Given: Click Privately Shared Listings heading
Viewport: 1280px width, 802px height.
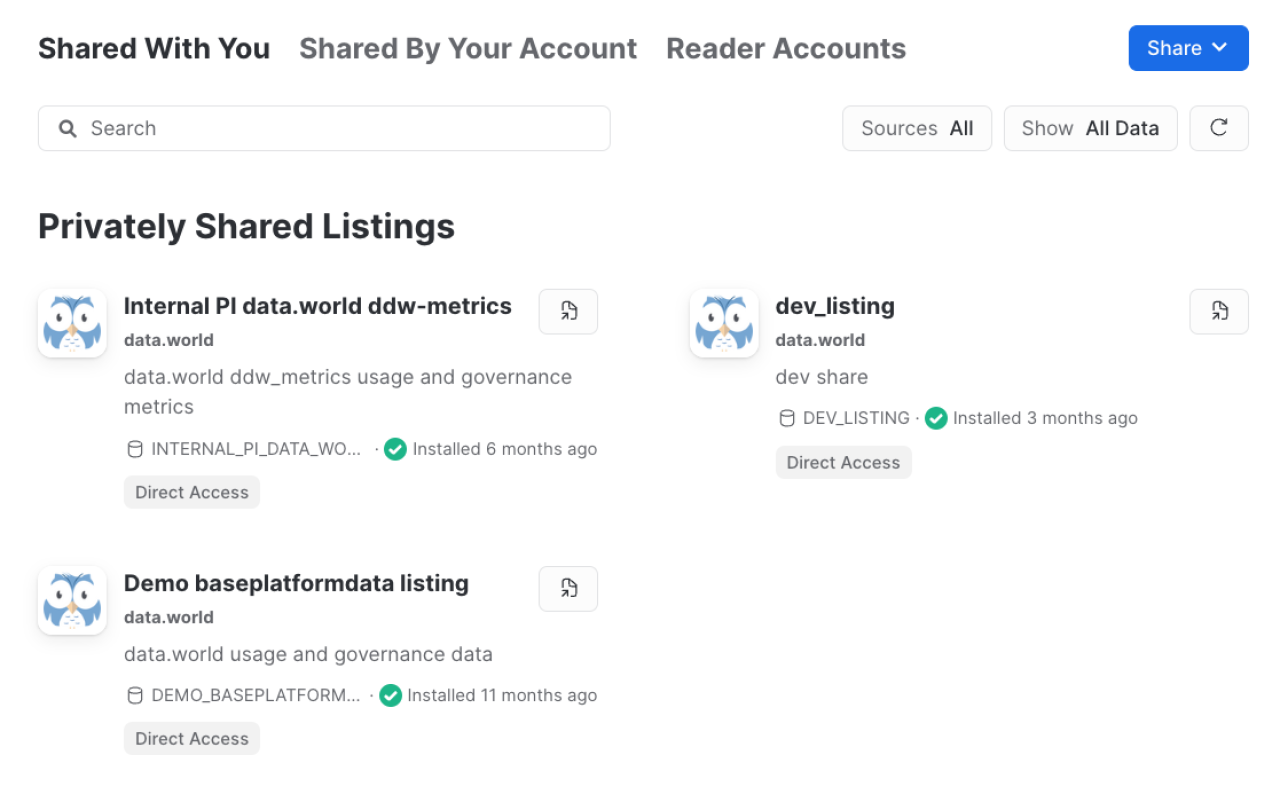Looking at the screenshot, I should [246, 226].
